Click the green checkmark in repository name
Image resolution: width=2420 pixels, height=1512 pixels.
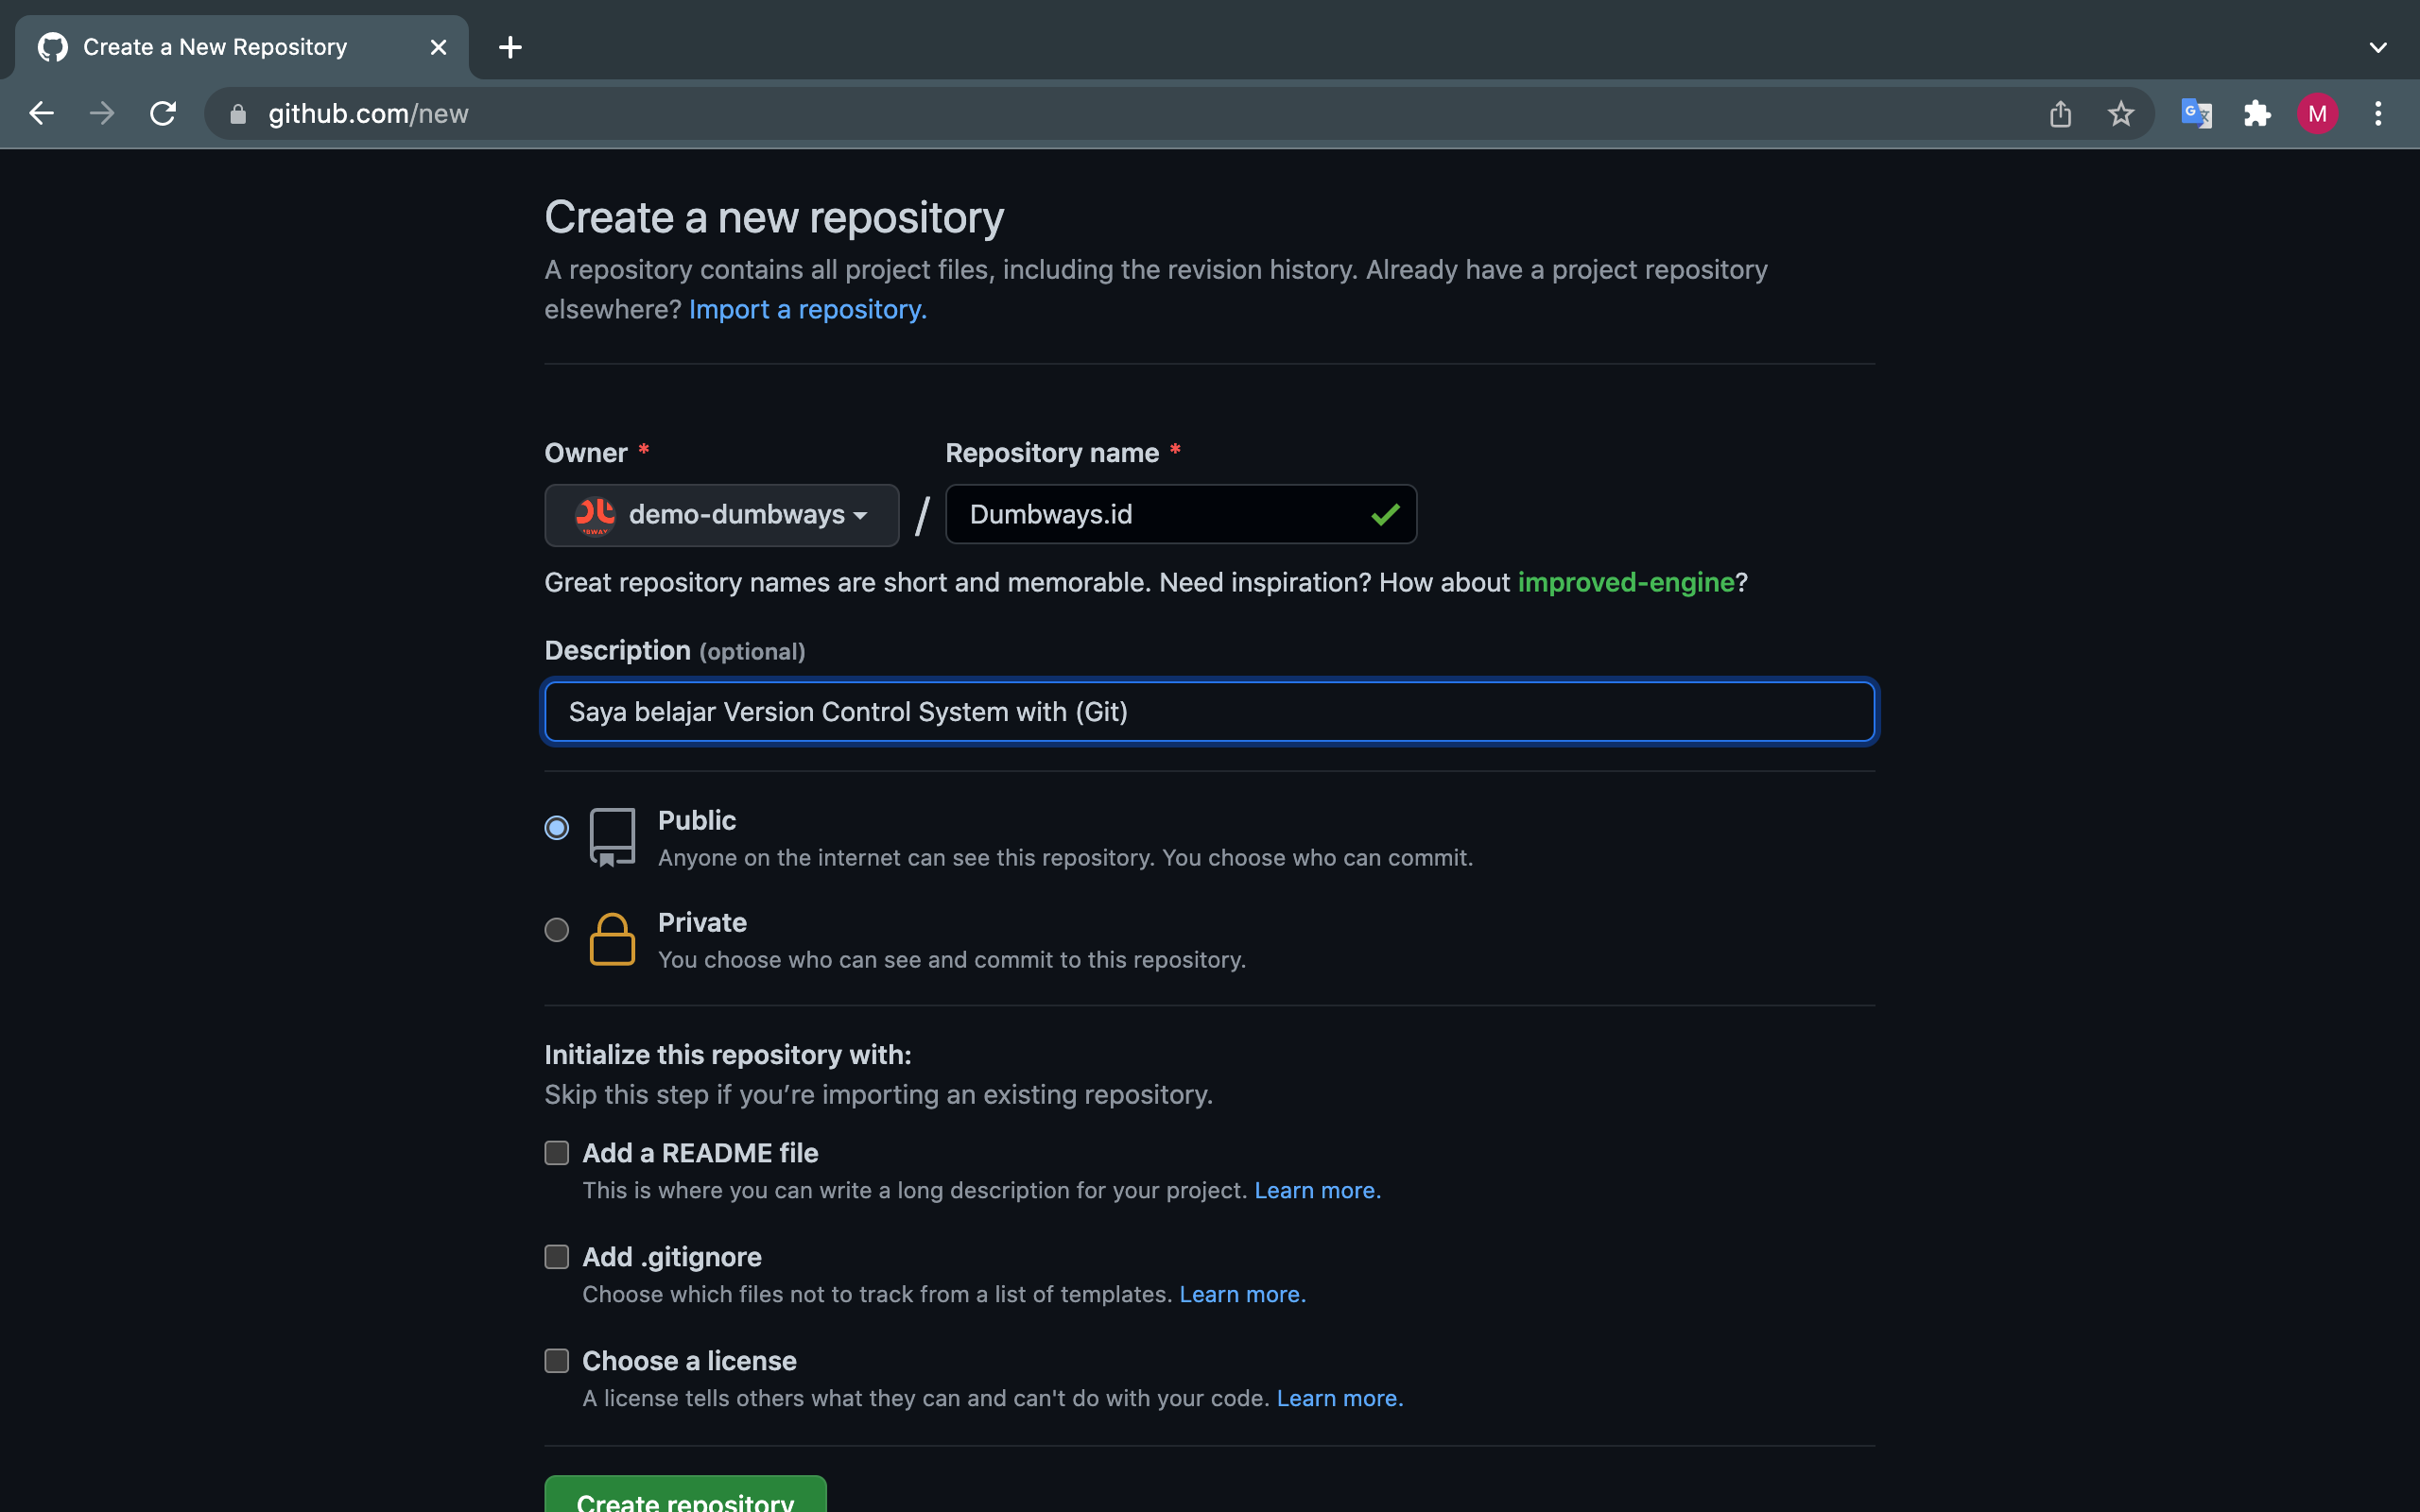tap(1385, 515)
